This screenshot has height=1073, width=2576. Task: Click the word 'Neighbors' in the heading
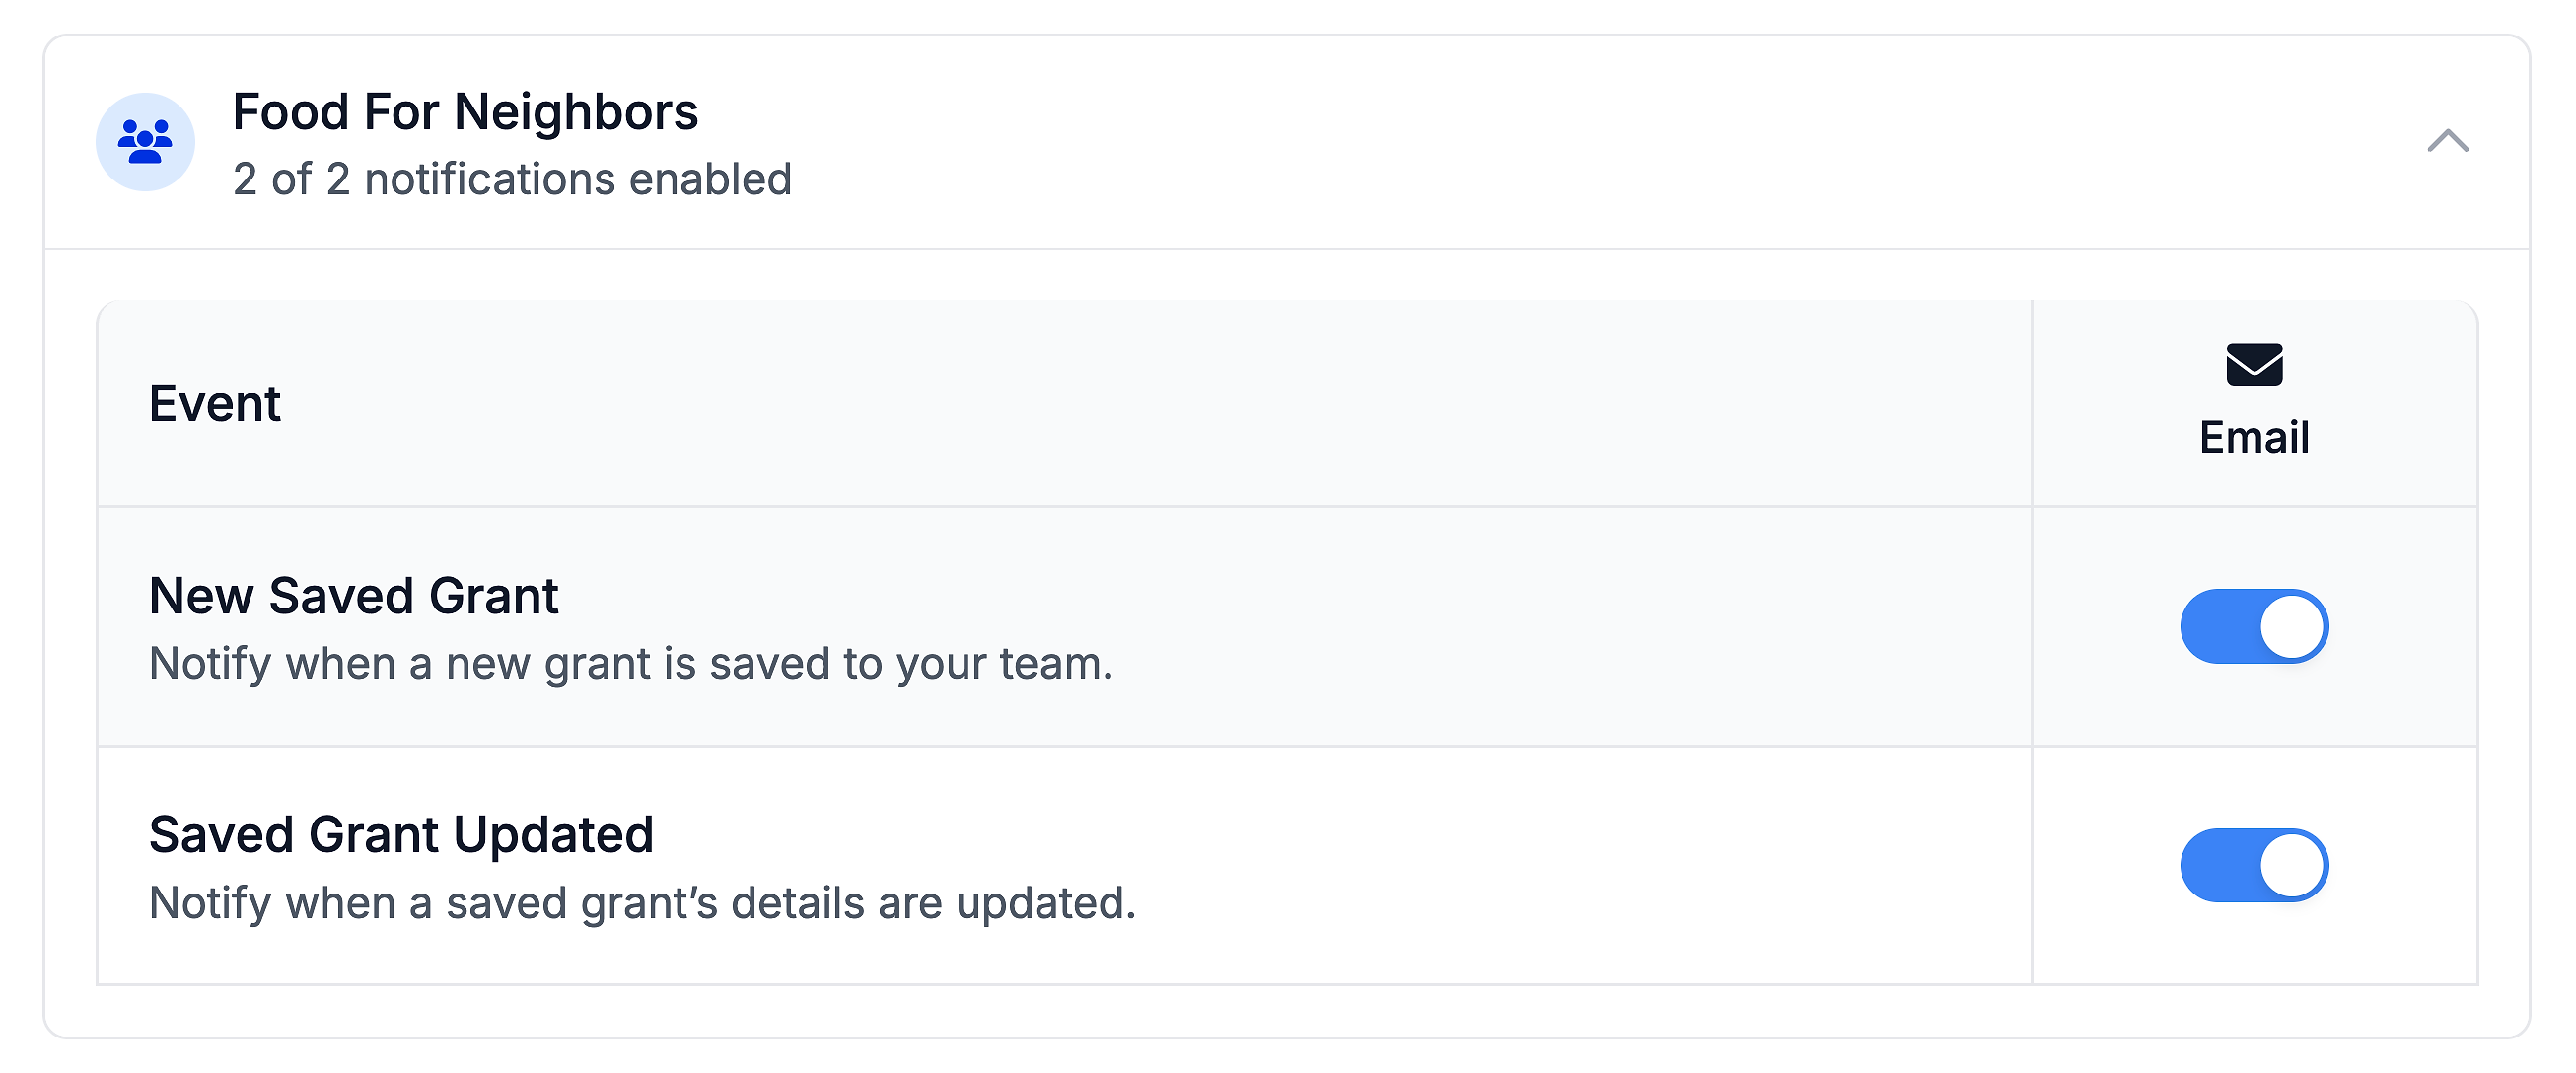click(x=576, y=111)
